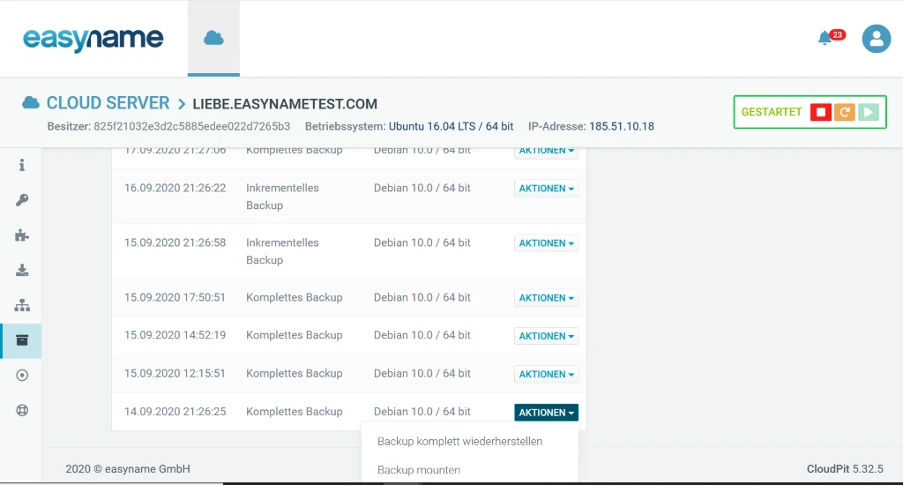The image size is (904, 486).
Task: Collapse Aktionen dropdown for 14.09.2020 backup
Action: [x=546, y=412]
